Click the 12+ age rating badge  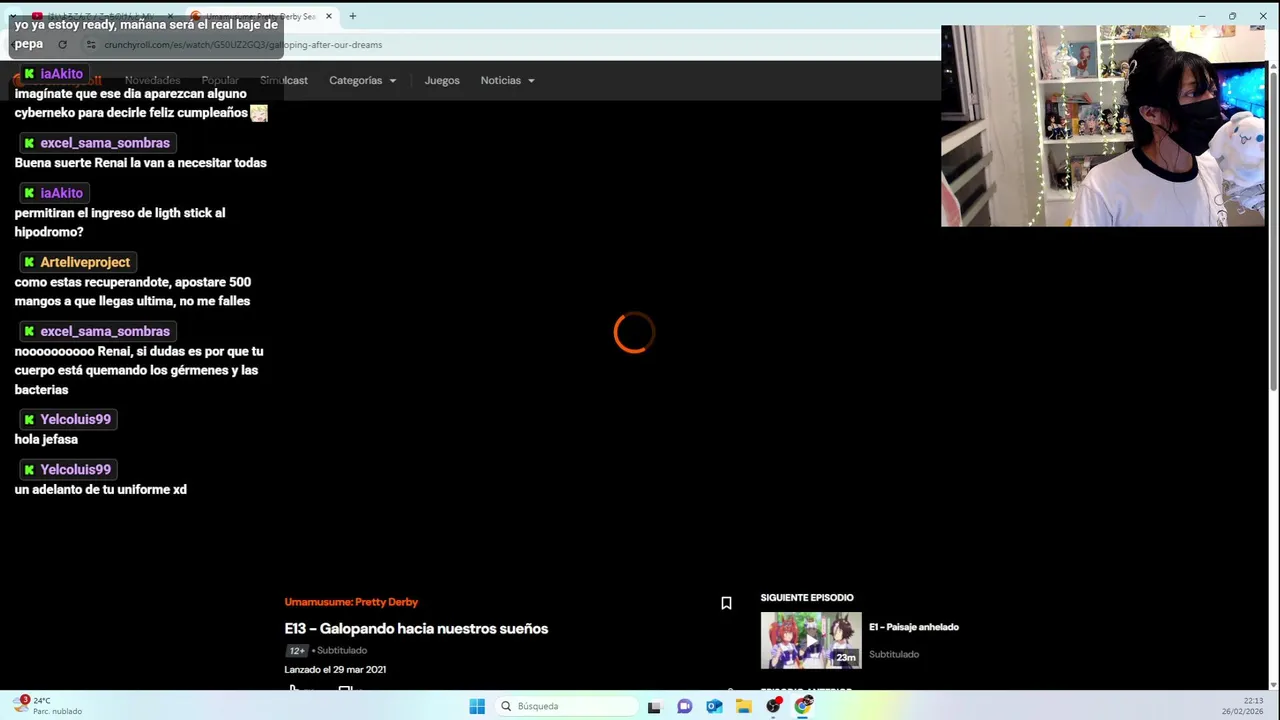297,651
